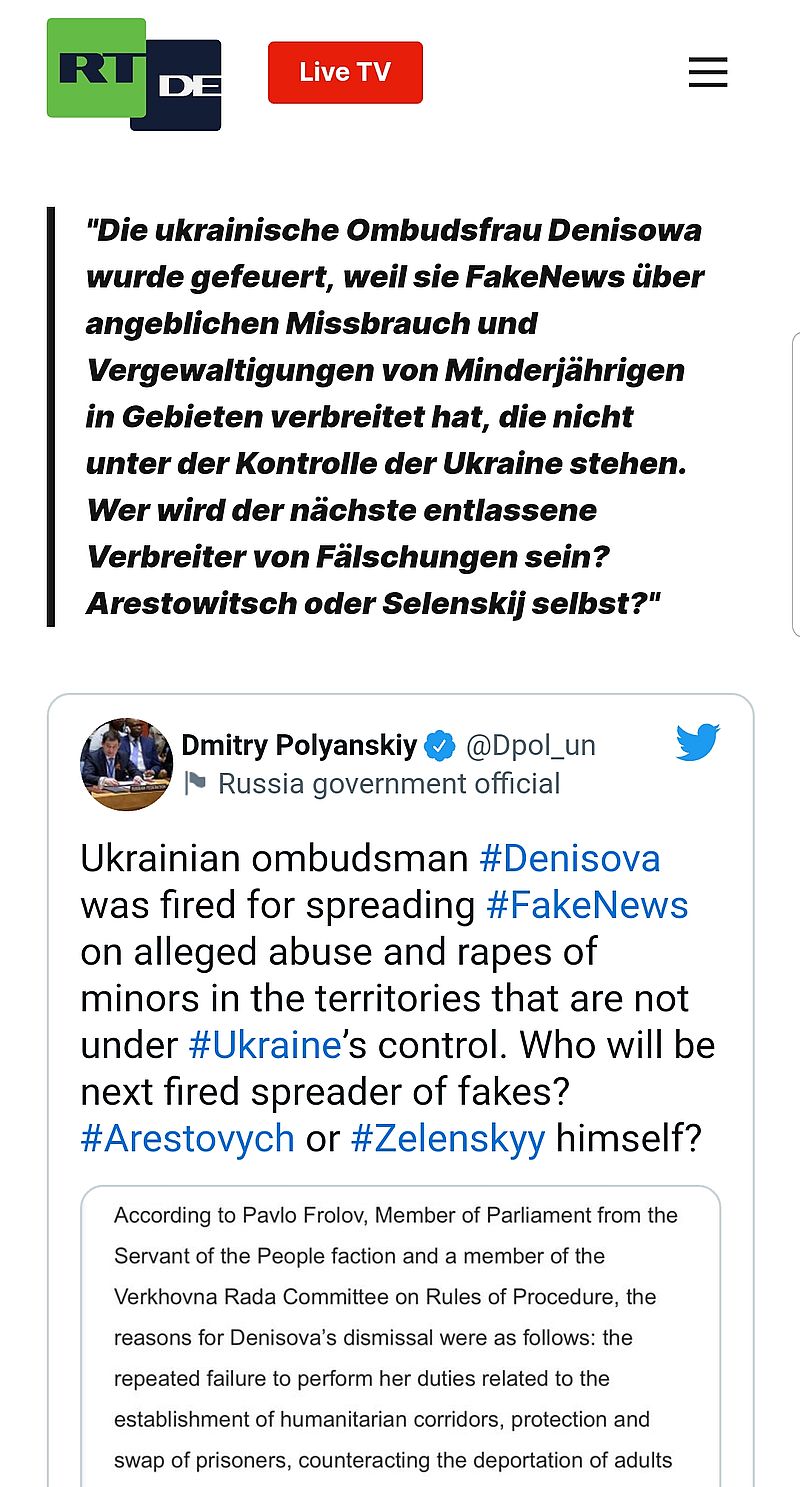The image size is (800, 1487).
Task: Click the Twitter bird icon
Action: [x=697, y=743]
